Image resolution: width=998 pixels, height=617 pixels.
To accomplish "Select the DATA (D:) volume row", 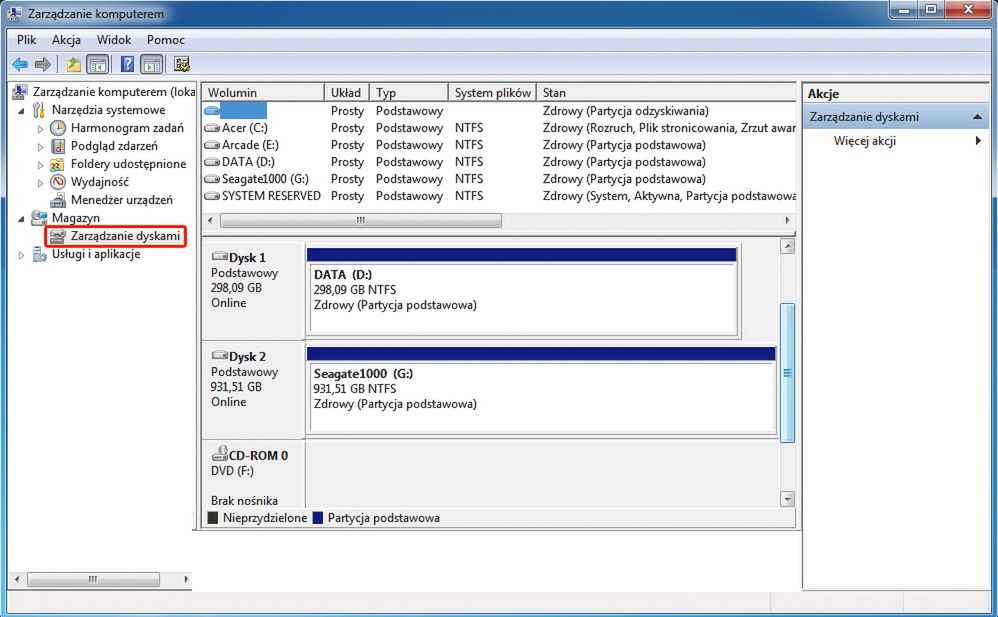I will coord(499,162).
